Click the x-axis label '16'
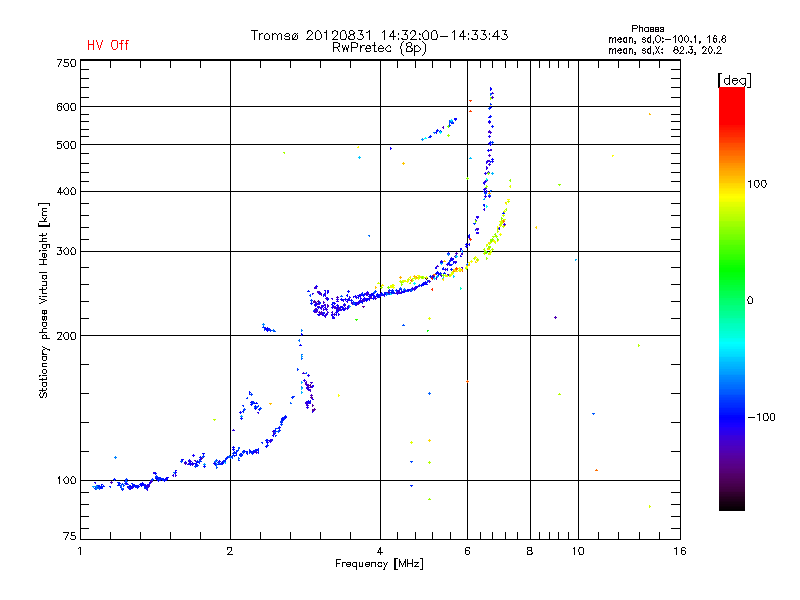 pyautogui.click(x=680, y=551)
